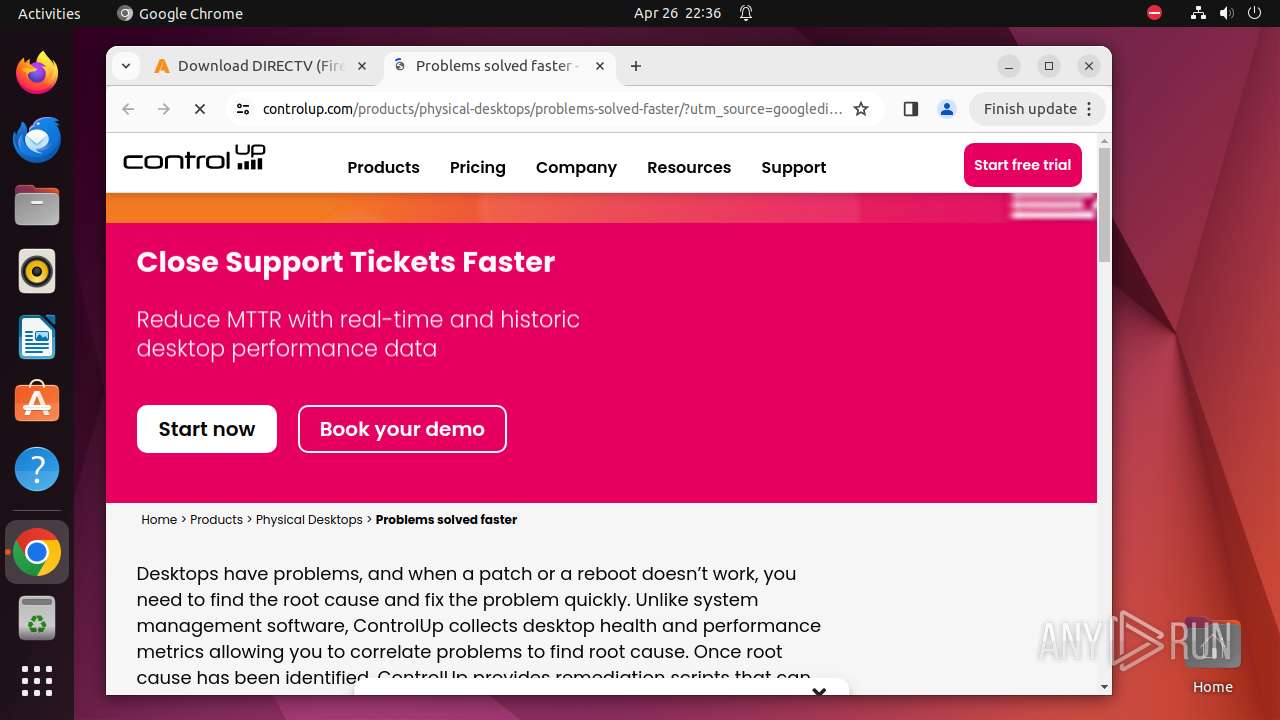Go back to previous page
The height and width of the screenshot is (720, 1280).
click(128, 109)
